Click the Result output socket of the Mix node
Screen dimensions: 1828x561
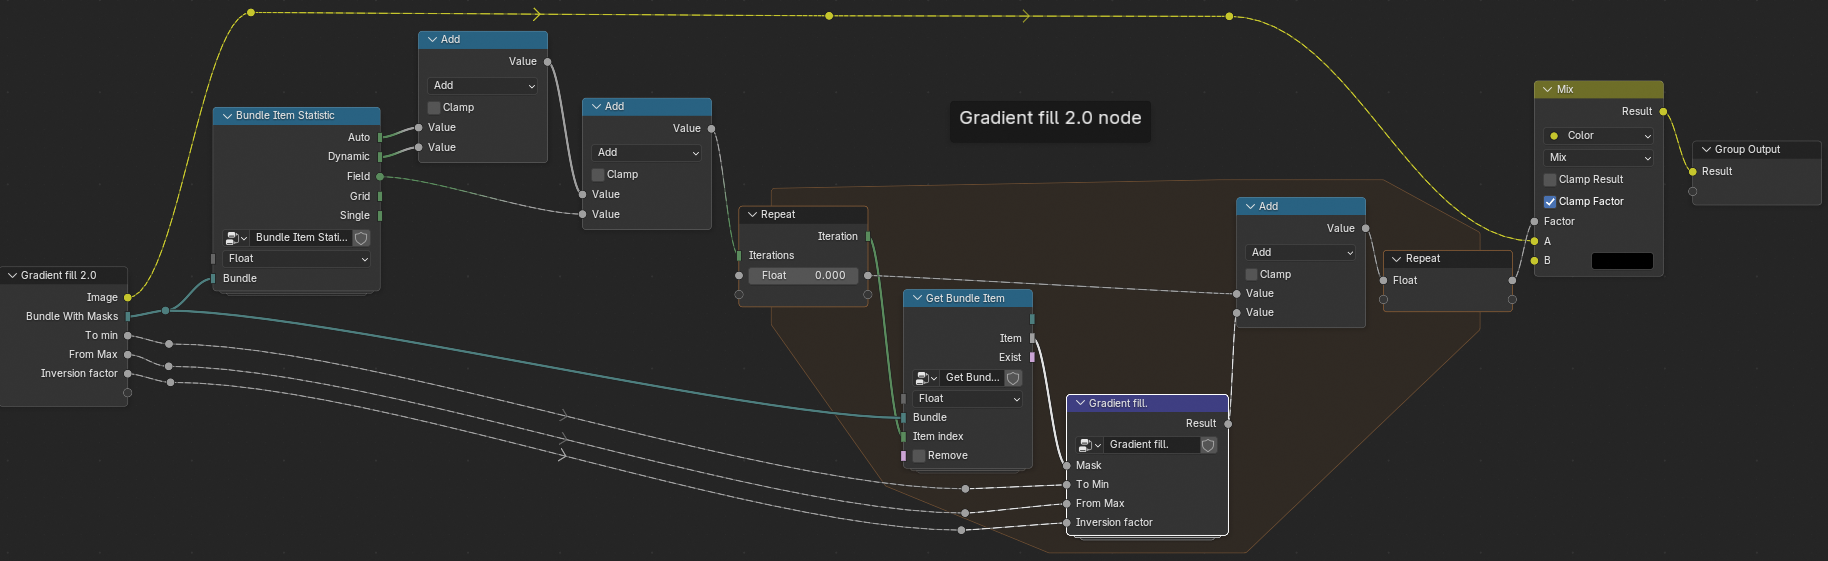pyautogui.click(x=1663, y=111)
